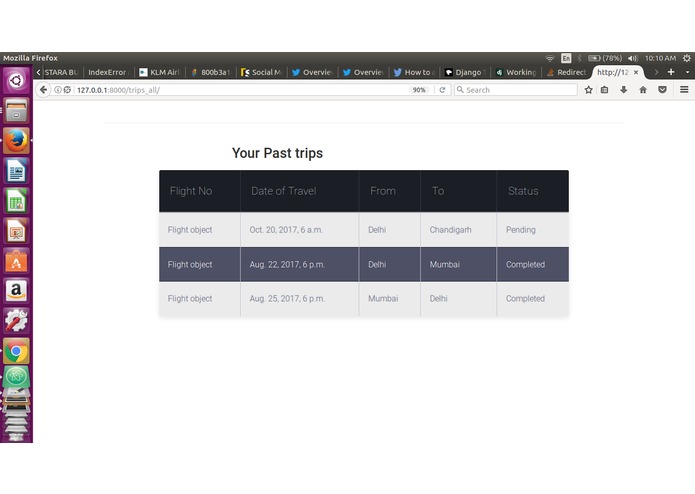The image size is (695, 494).
Task: Switch to the Django tab
Action: (x=465, y=72)
